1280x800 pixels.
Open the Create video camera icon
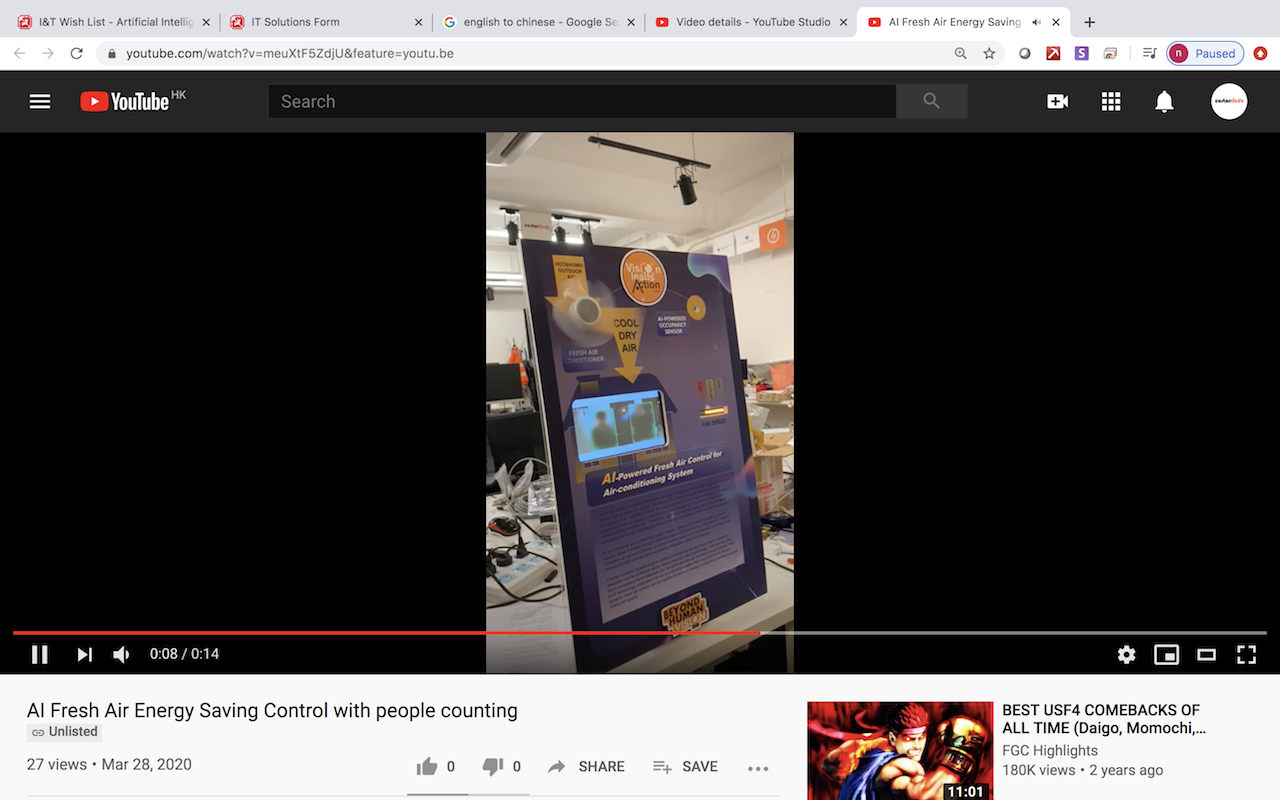1057,101
